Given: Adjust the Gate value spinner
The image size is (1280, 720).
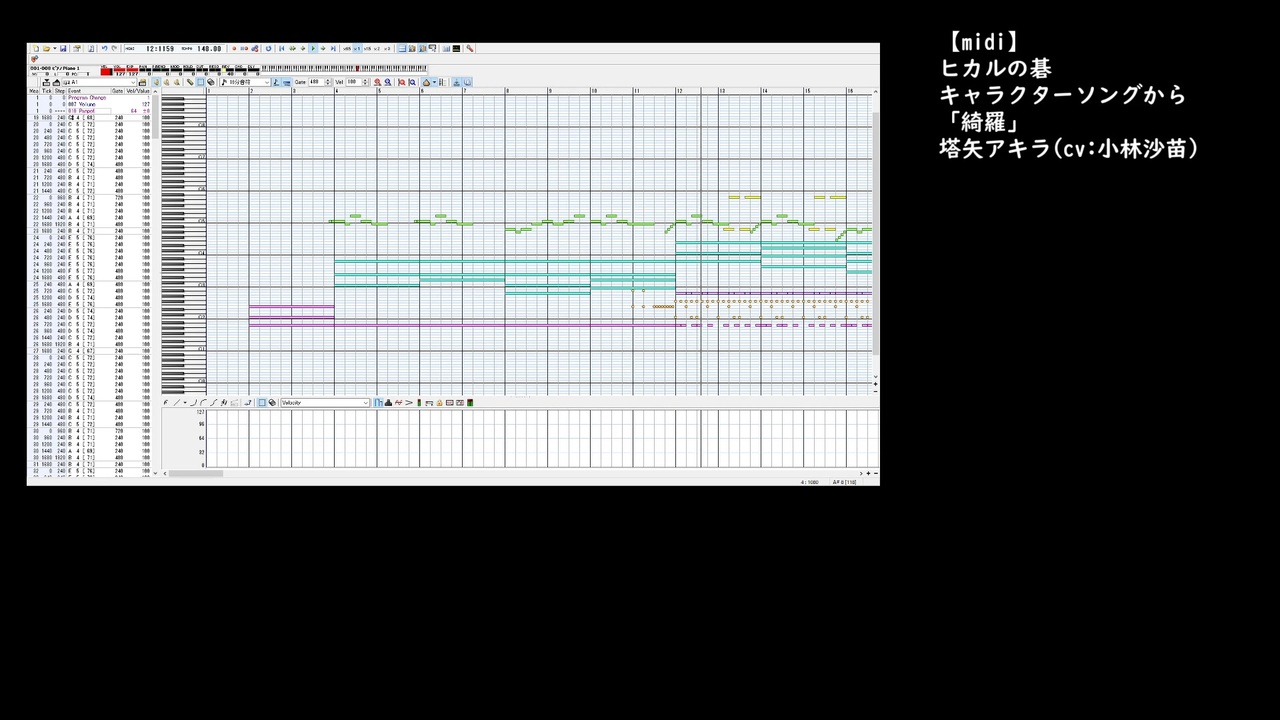Looking at the screenshot, I should pos(327,82).
